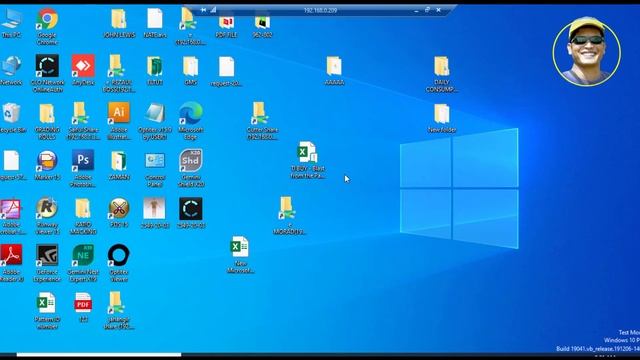Open the black CLO project file beside garment thumbnail
The width and height of the screenshot is (640, 360).
(x=191, y=208)
